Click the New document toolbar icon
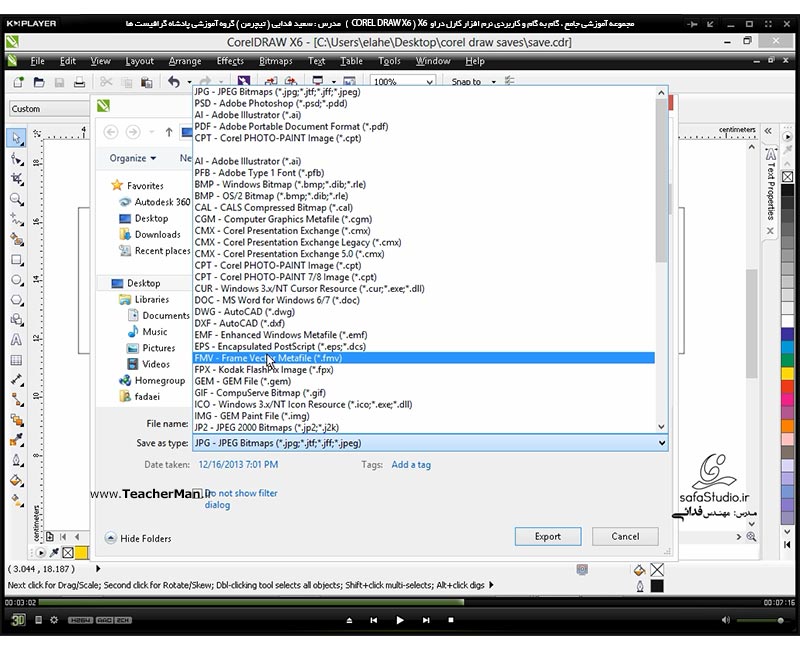The width and height of the screenshot is (800, 650). [18, 82]
